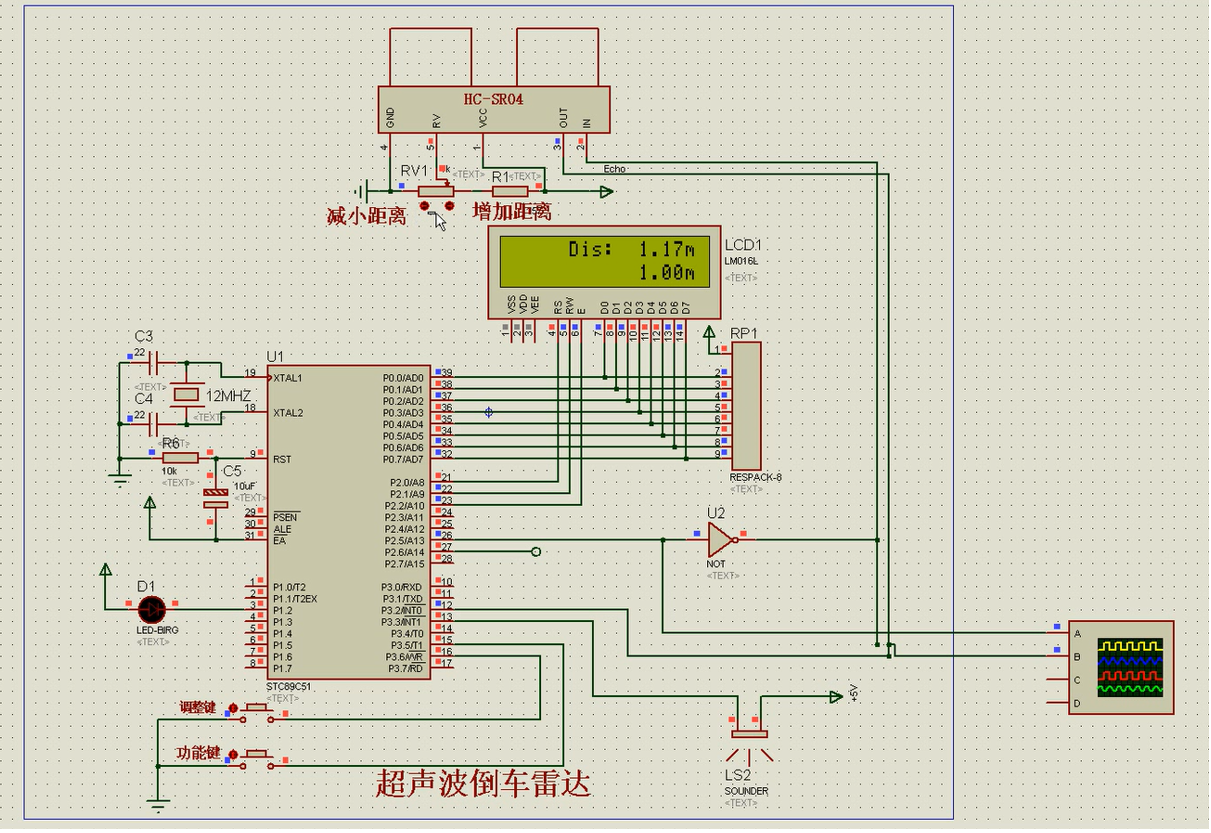Click the P3.2/INT0 pin label
This screenshot has width=1211, height=833.
(x=402, y=610)
